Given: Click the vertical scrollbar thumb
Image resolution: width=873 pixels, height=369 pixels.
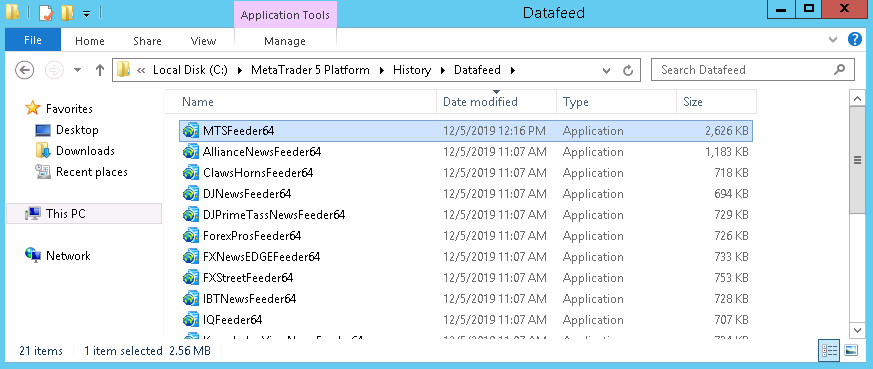Looking at the screenshot, I should coord(857,160).
